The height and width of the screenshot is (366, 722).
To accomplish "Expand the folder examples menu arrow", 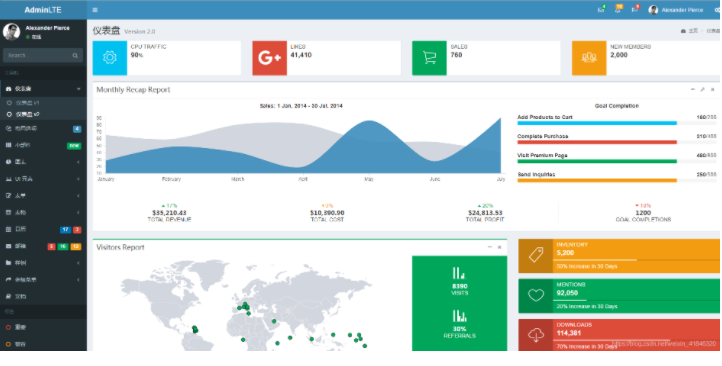I will pos(78,263).
